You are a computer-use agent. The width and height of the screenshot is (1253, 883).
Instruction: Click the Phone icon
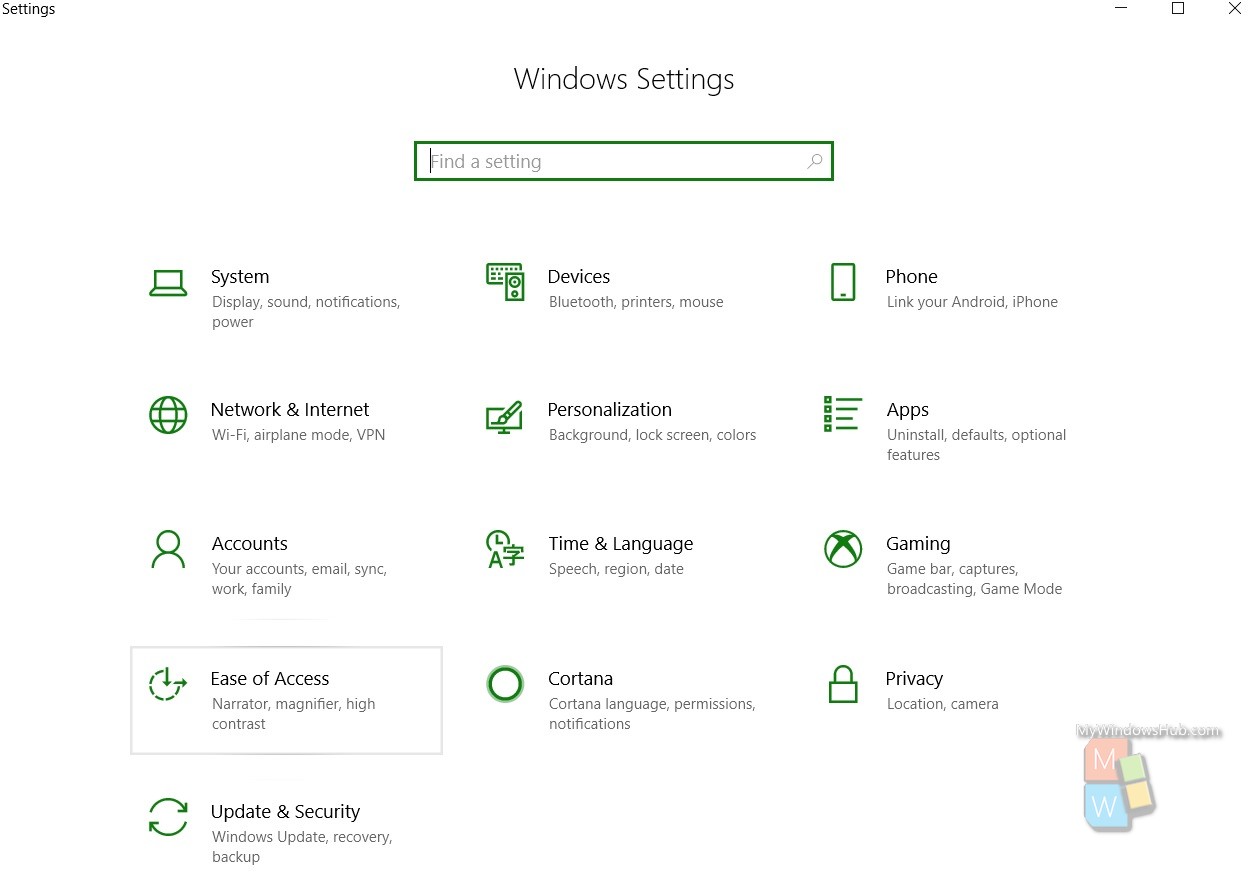[x=843, y=282]
